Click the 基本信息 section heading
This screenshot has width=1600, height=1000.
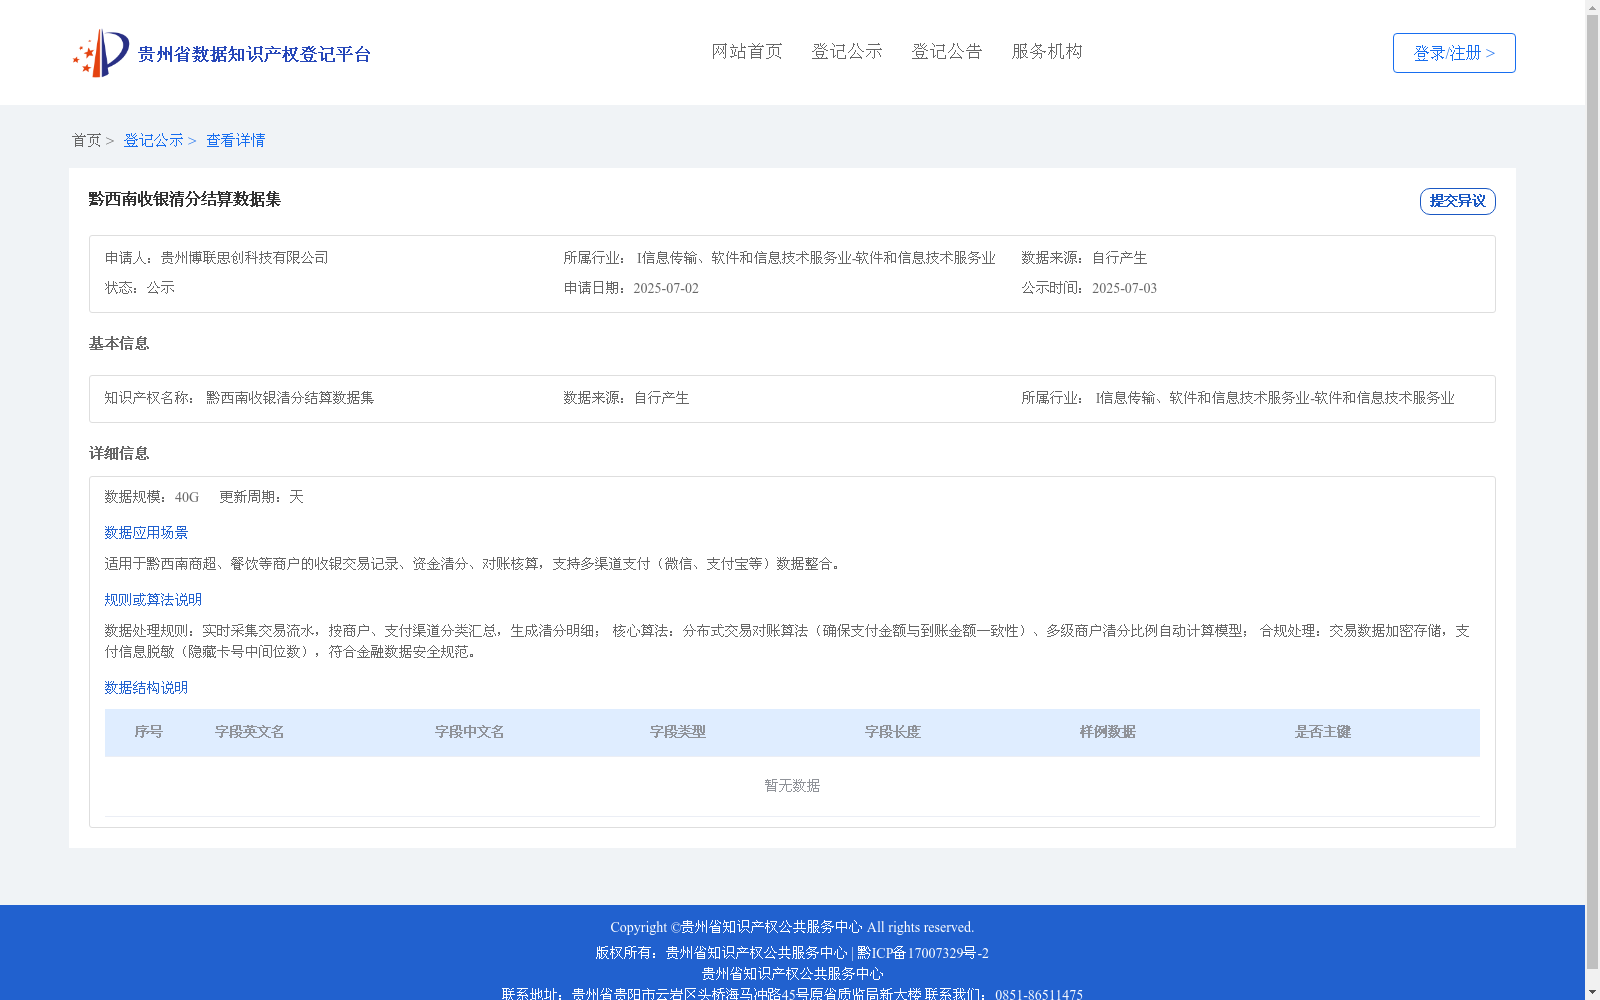click(x=119, y=343)
